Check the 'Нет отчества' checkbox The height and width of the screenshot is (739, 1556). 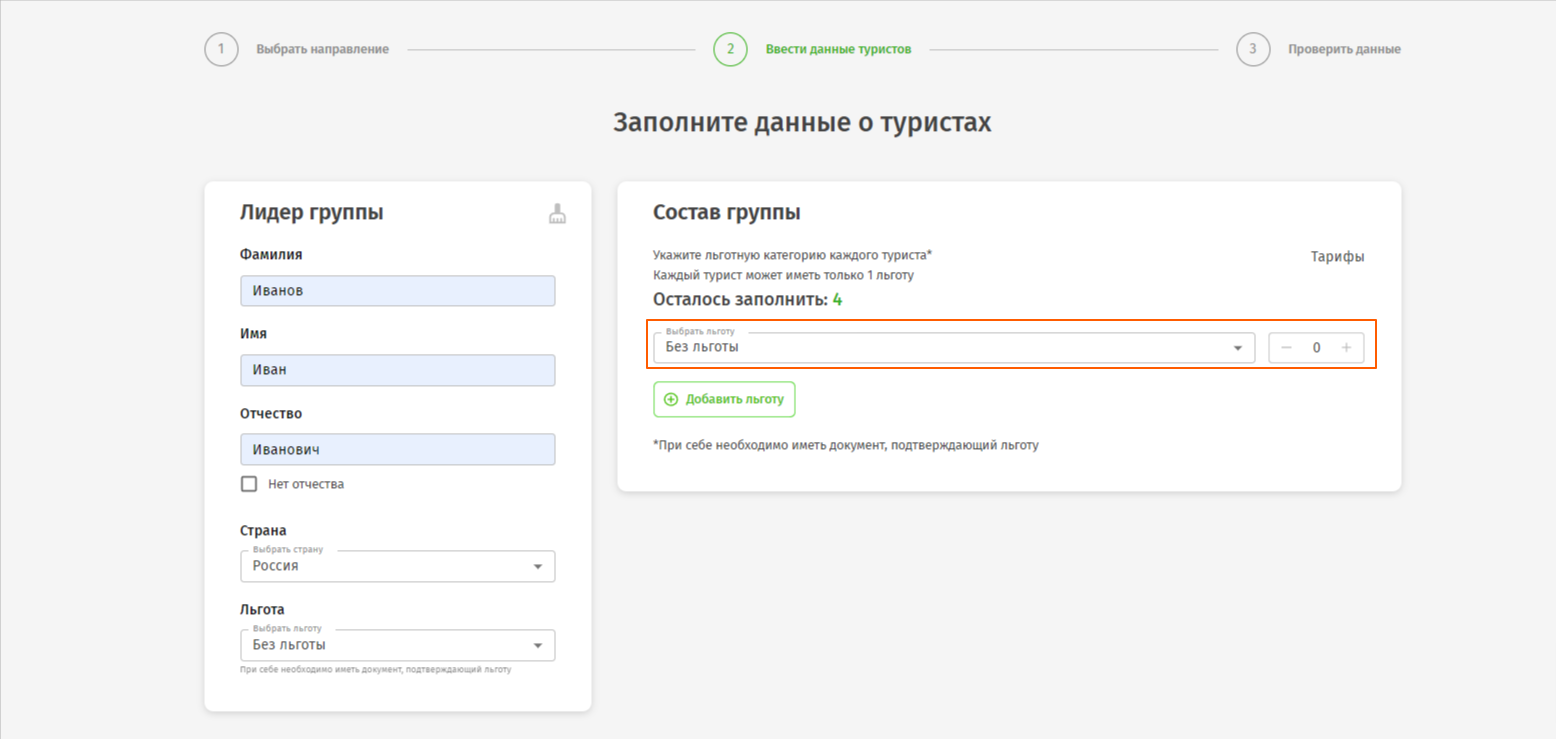[249, 484]
